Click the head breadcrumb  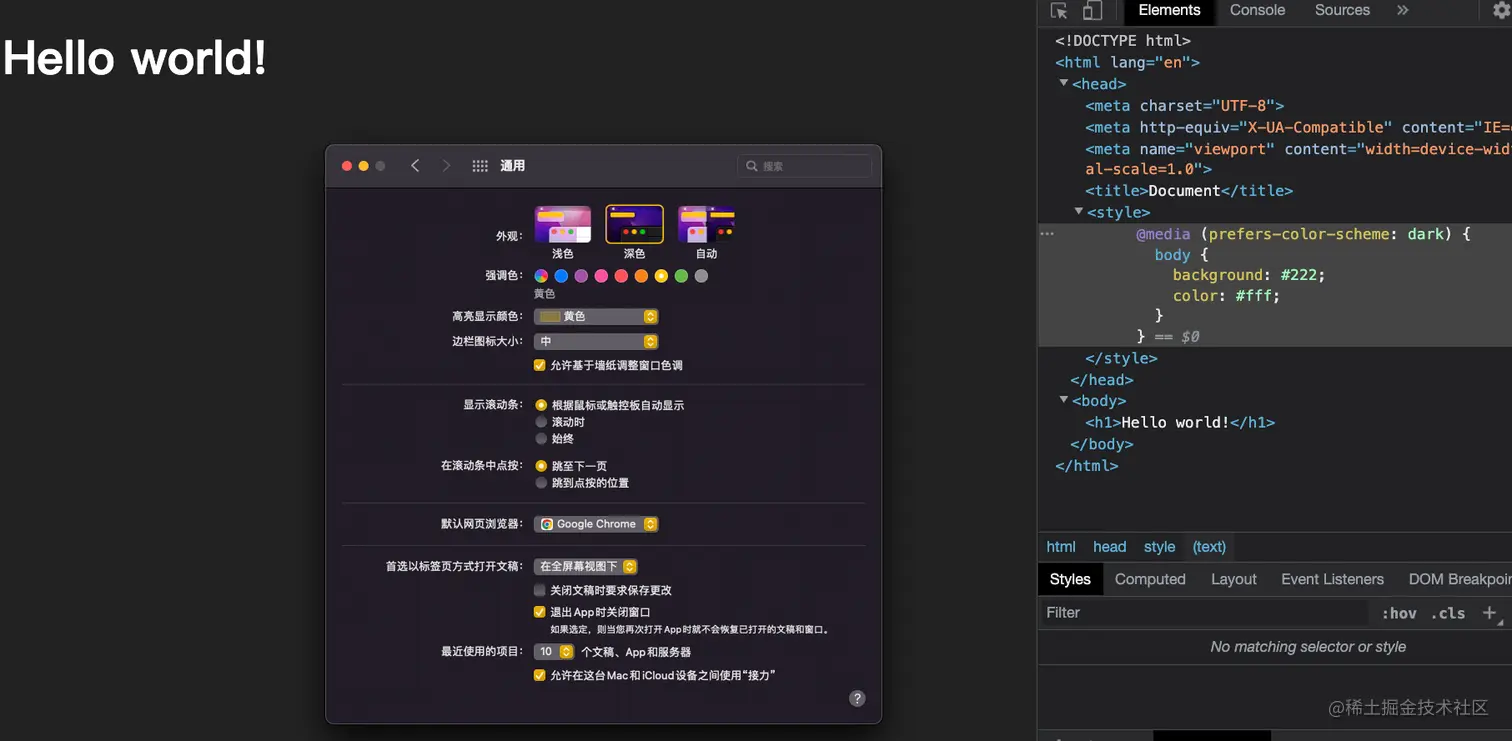coord(1109,547)
